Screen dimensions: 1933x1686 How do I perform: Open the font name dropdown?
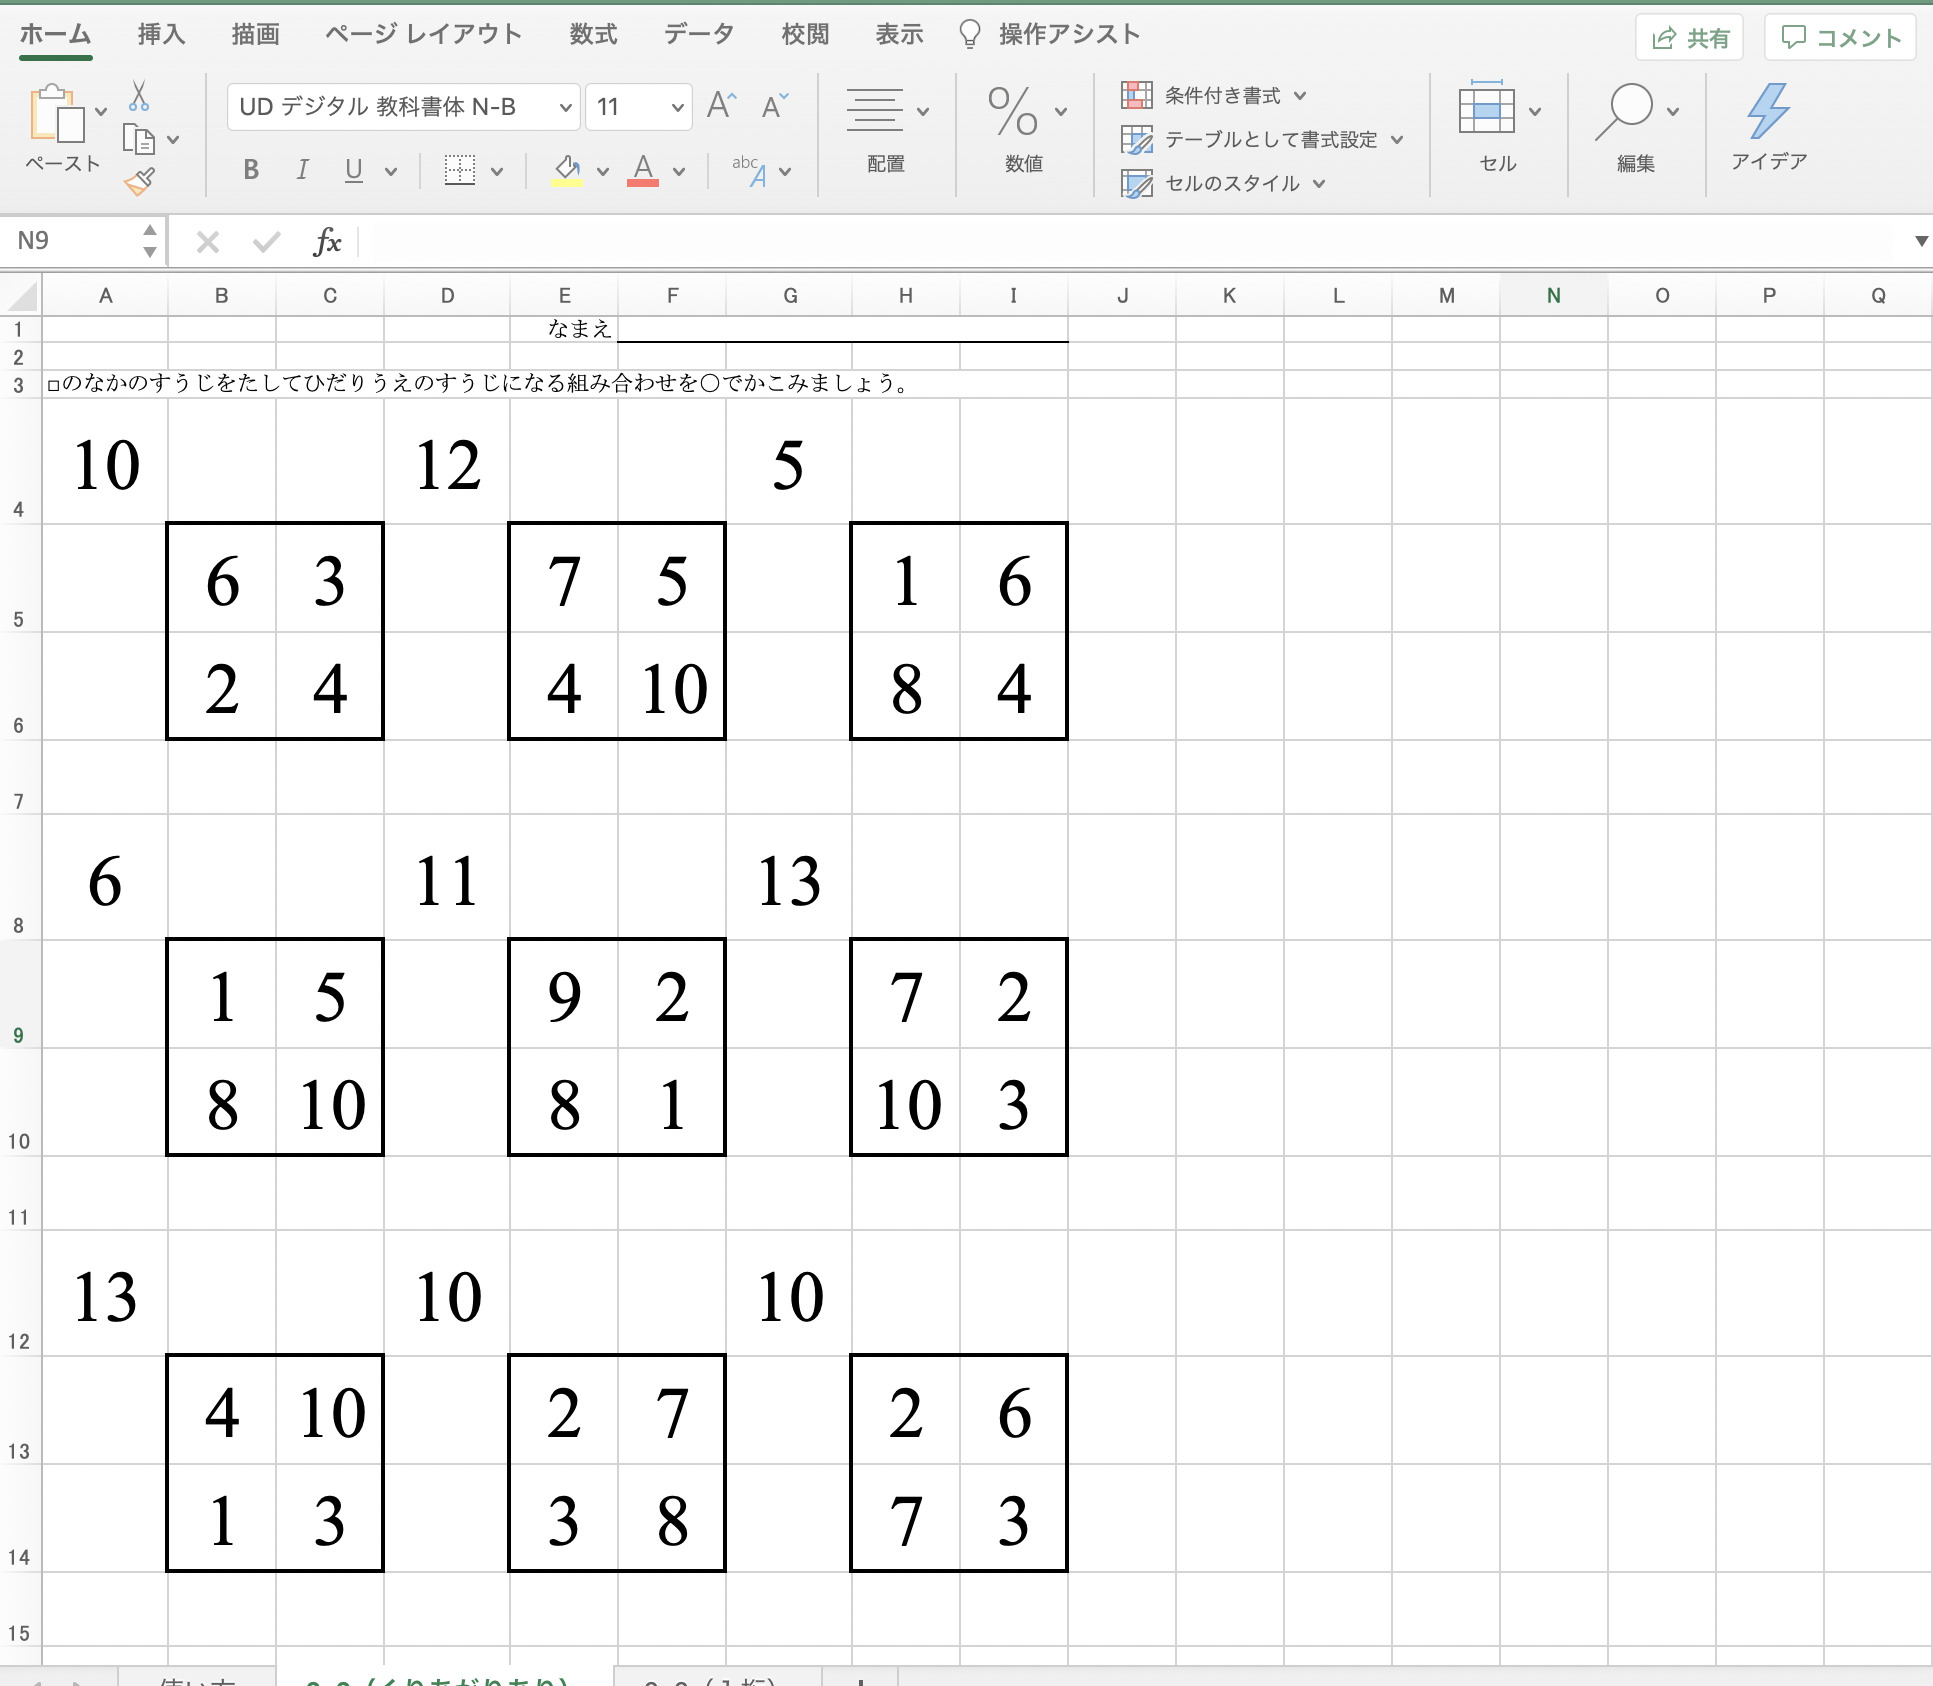[565, 107]
